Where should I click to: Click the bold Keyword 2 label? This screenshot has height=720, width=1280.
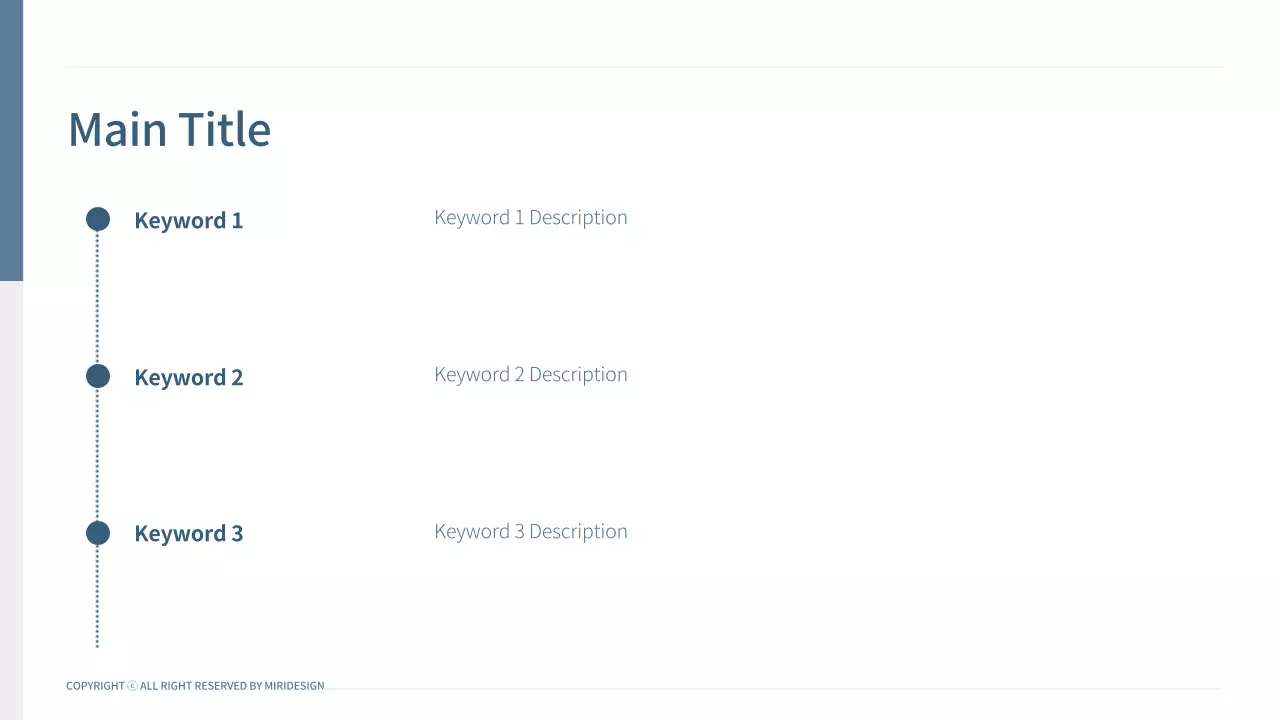(188, 378)
